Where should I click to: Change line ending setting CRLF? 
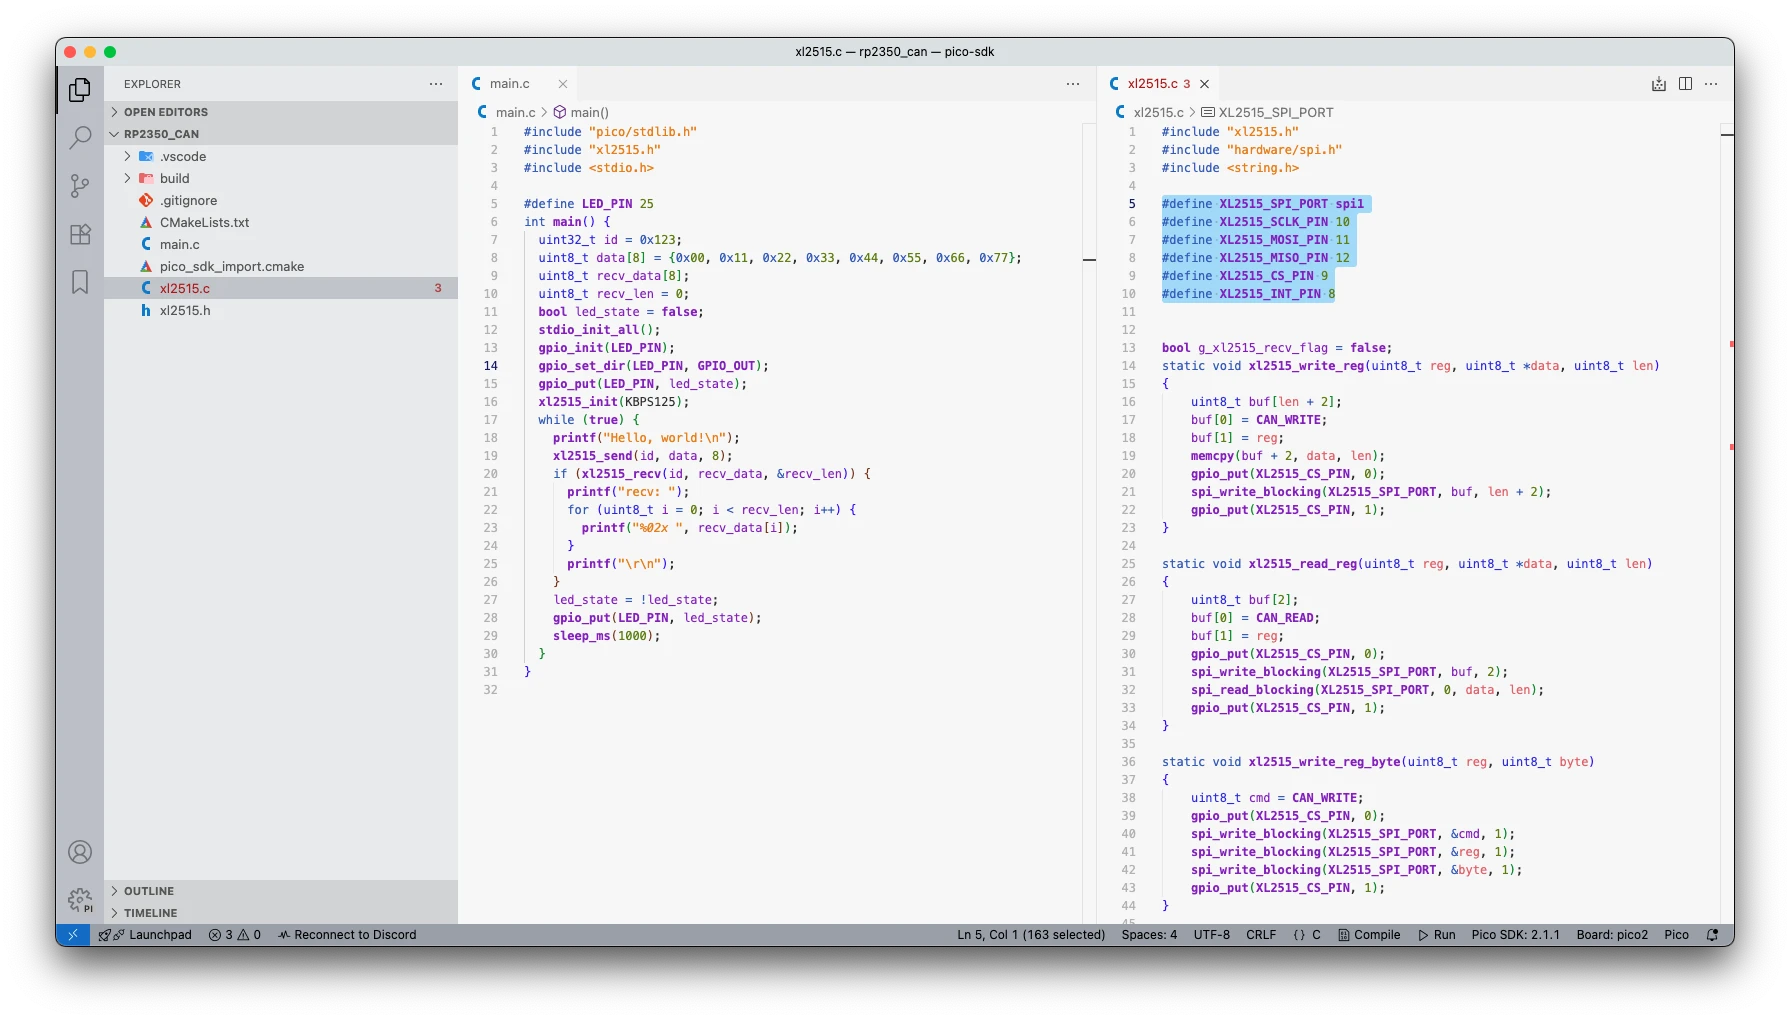tap(1260, 935)
